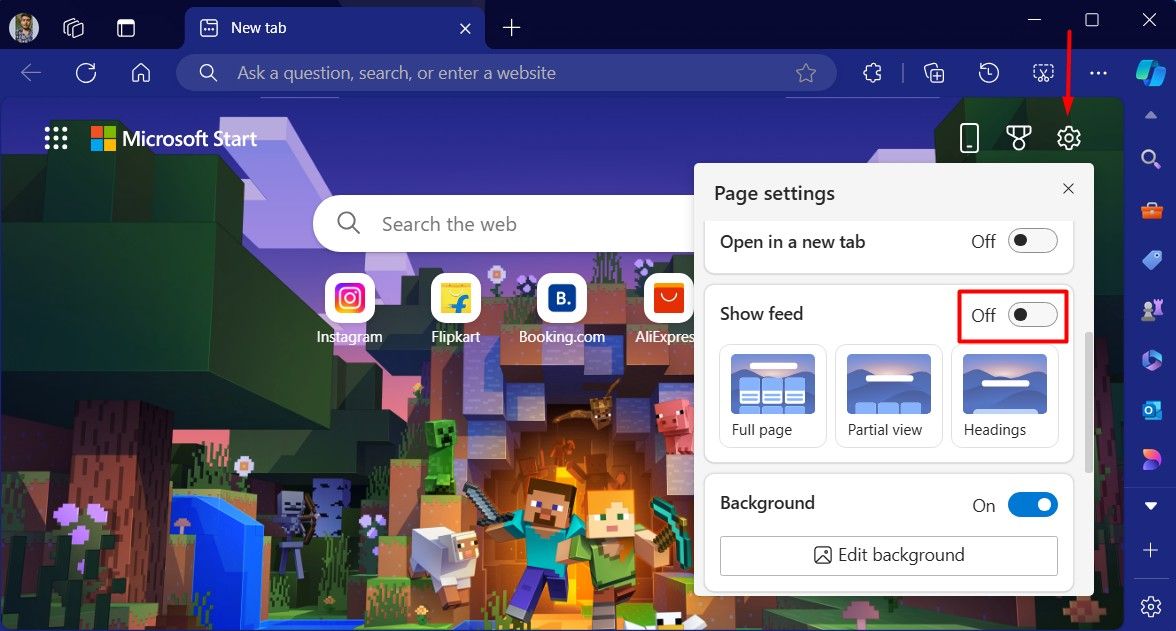Screen dimensions: 1176x631
Task: Add a sidebar app with plus
Action: 1150,550
